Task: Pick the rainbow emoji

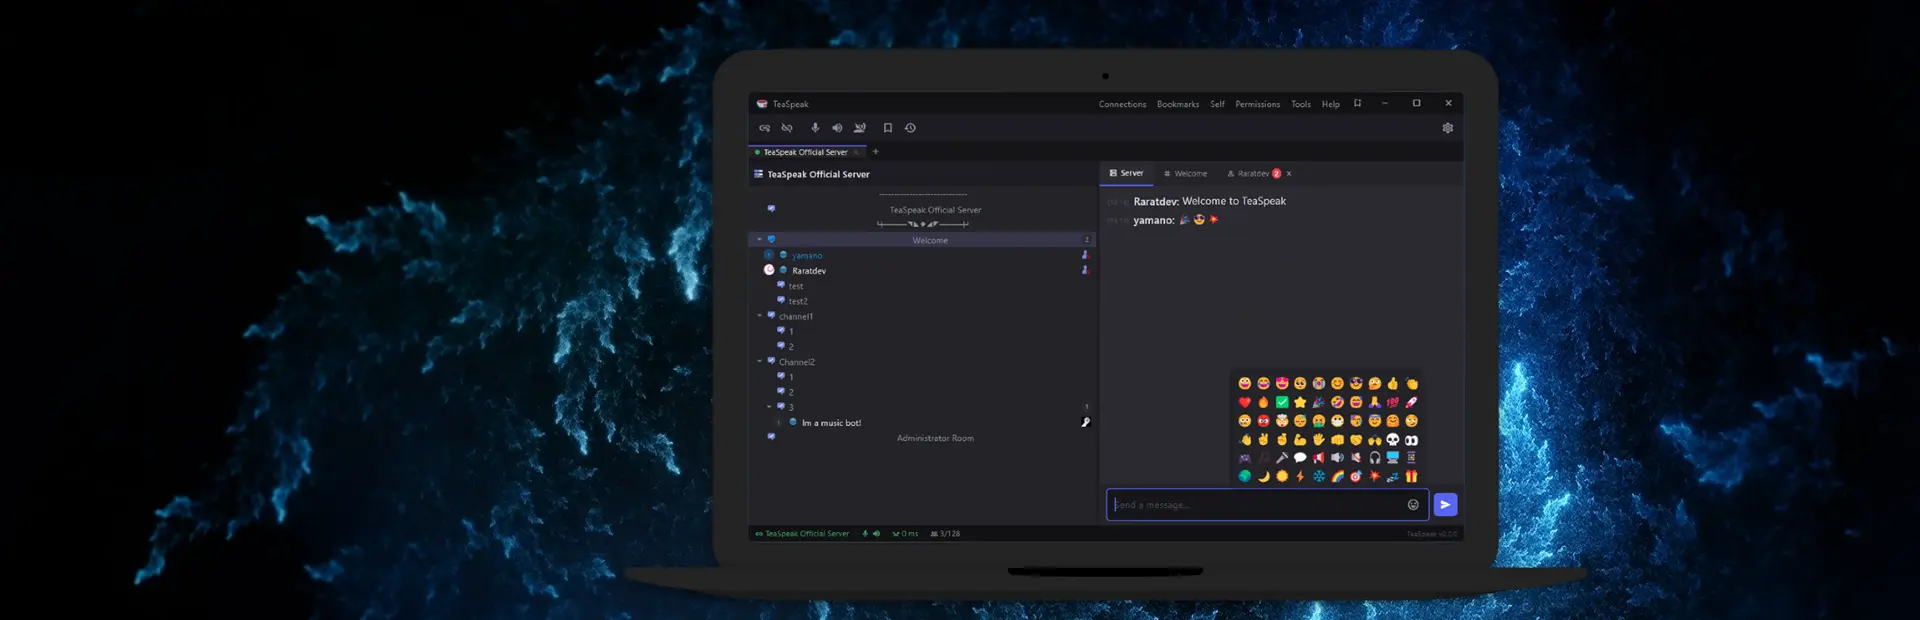Action: tap(1337, 476)
